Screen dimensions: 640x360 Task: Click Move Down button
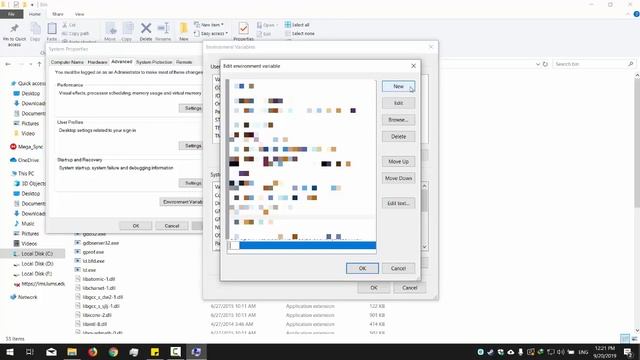point(398,178)
